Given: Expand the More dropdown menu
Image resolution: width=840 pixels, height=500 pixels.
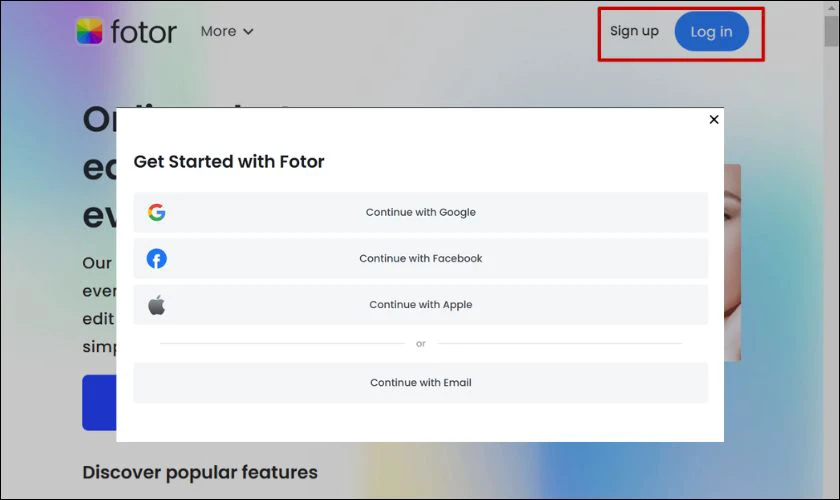Looking at the screenshot, I should pyautogui.click(x=227, y=32).
